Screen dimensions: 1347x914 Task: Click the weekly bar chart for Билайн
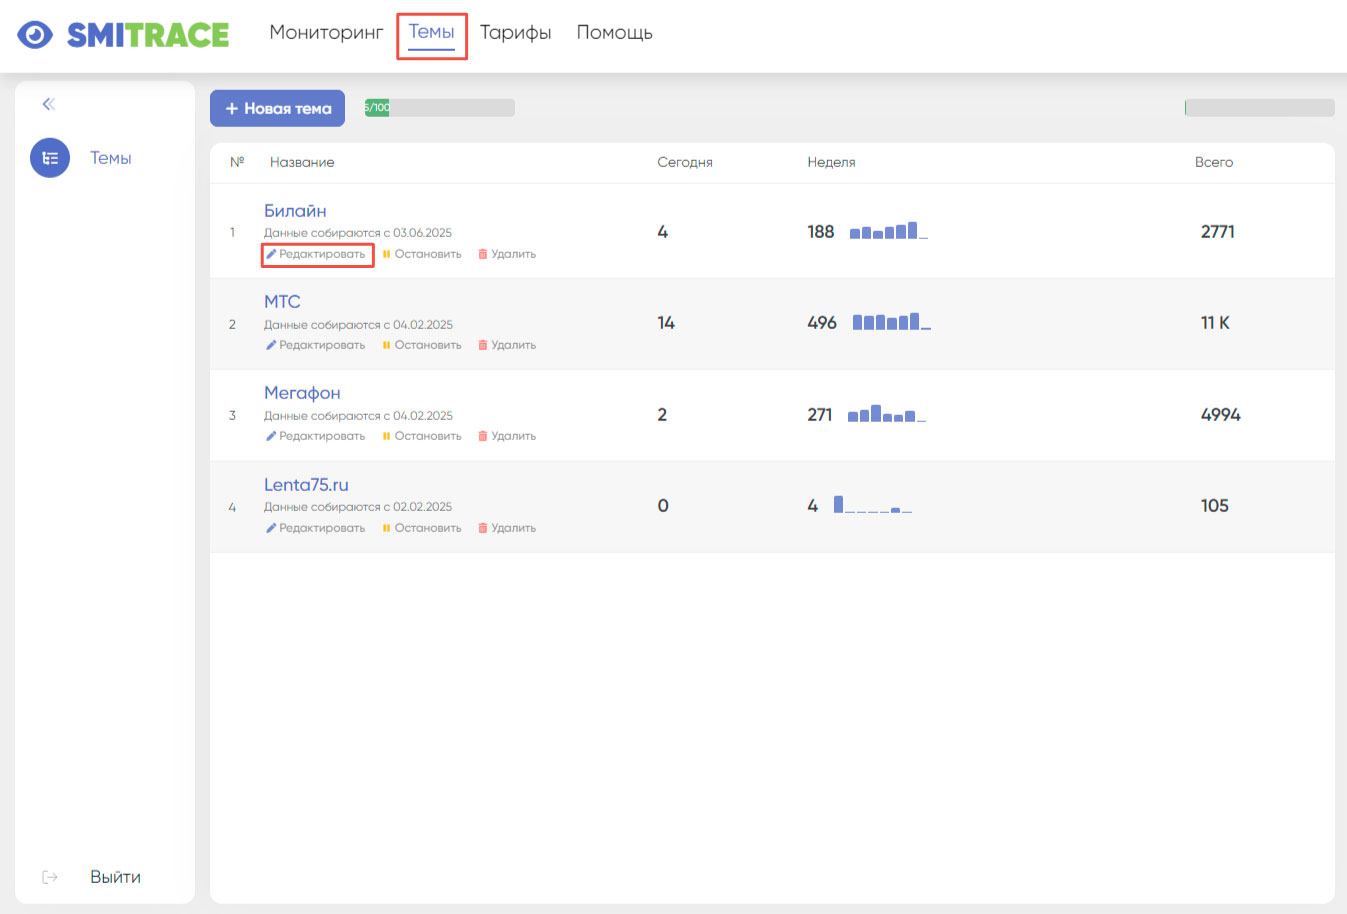[888, 232]
